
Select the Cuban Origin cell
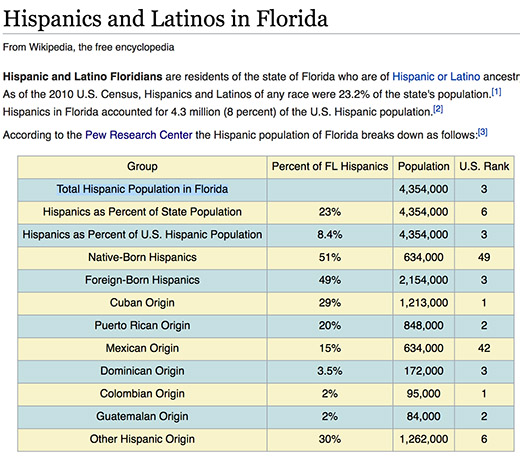[142, 303]
